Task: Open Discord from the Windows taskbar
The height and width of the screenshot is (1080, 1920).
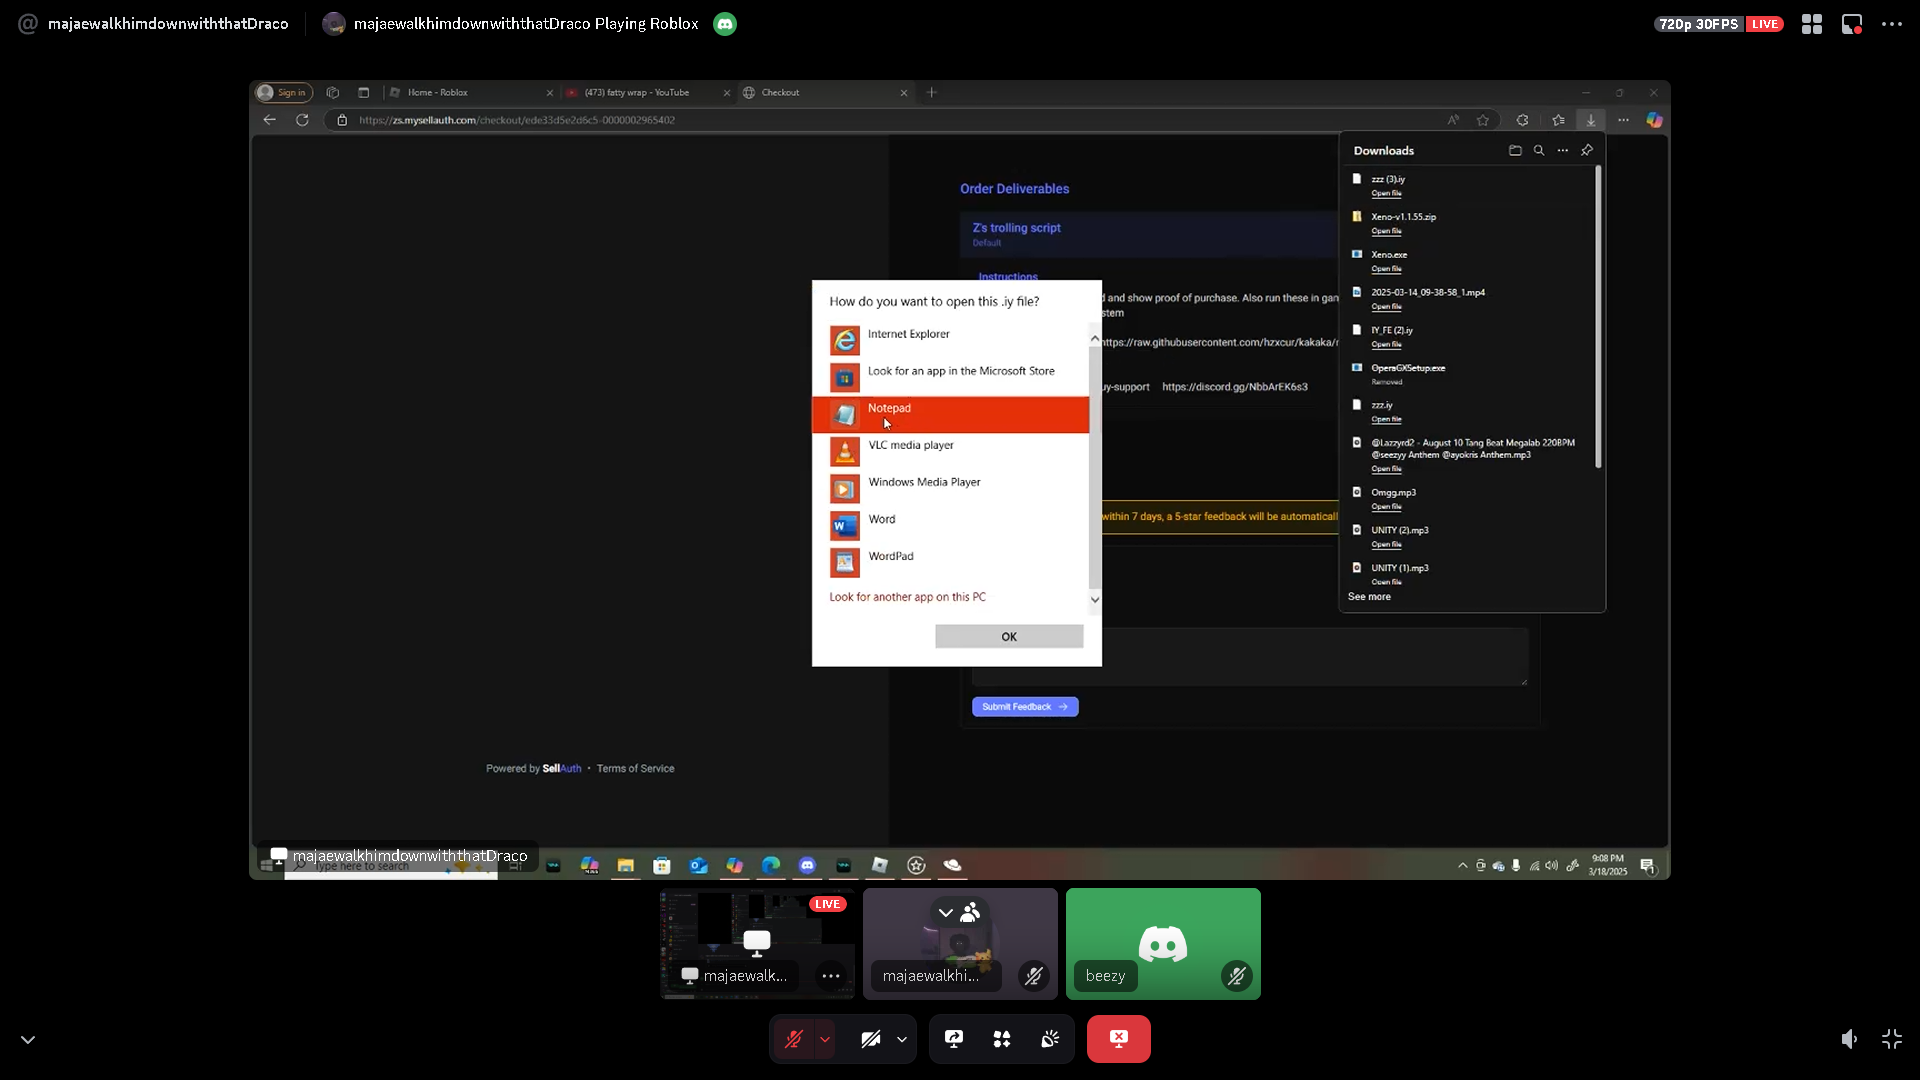Action: point(807,865)
